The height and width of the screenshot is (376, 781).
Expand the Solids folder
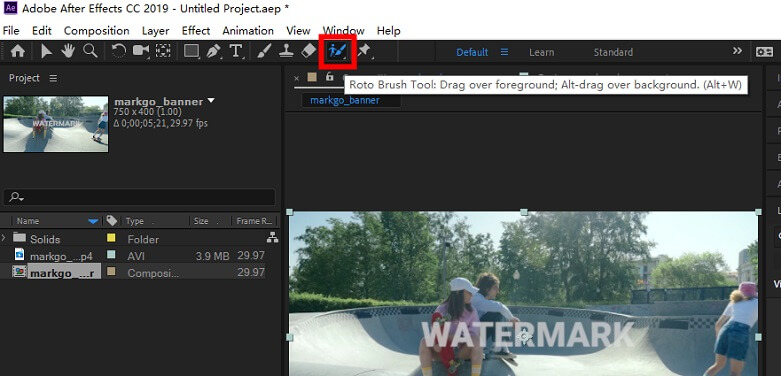tap(3, 238)
